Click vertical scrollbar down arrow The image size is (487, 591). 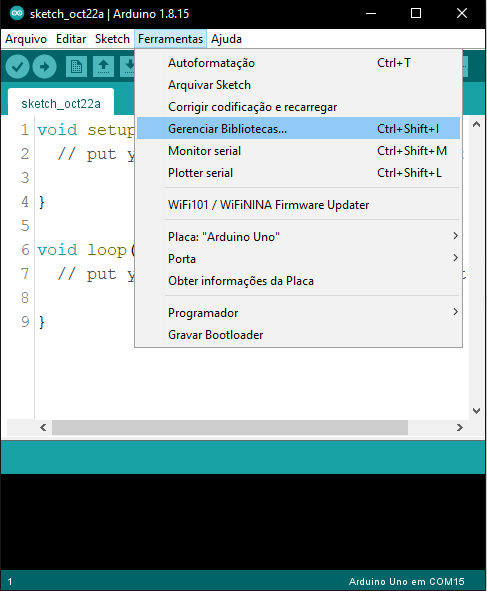click(x=476, y=410)
